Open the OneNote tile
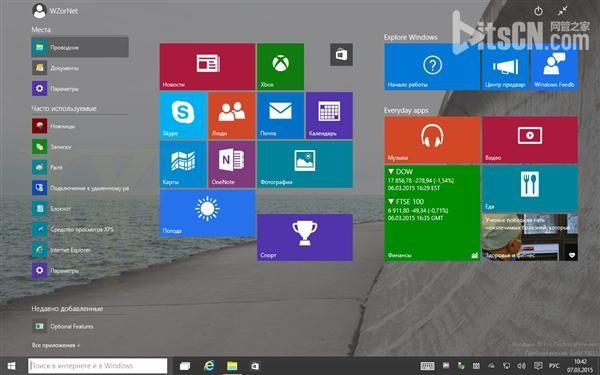The image size is (600, 375). 232,164
